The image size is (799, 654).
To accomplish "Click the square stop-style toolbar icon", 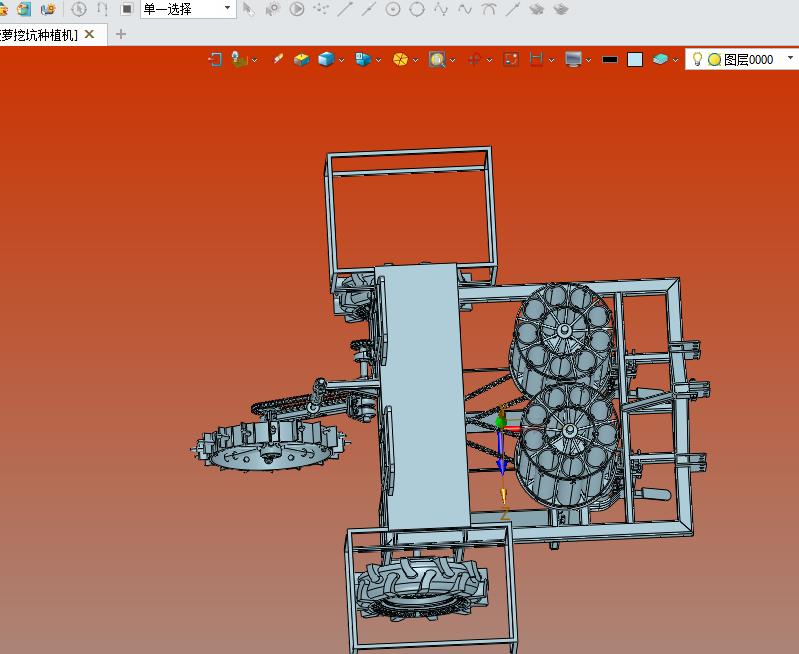I will click(x=126, y=9).
